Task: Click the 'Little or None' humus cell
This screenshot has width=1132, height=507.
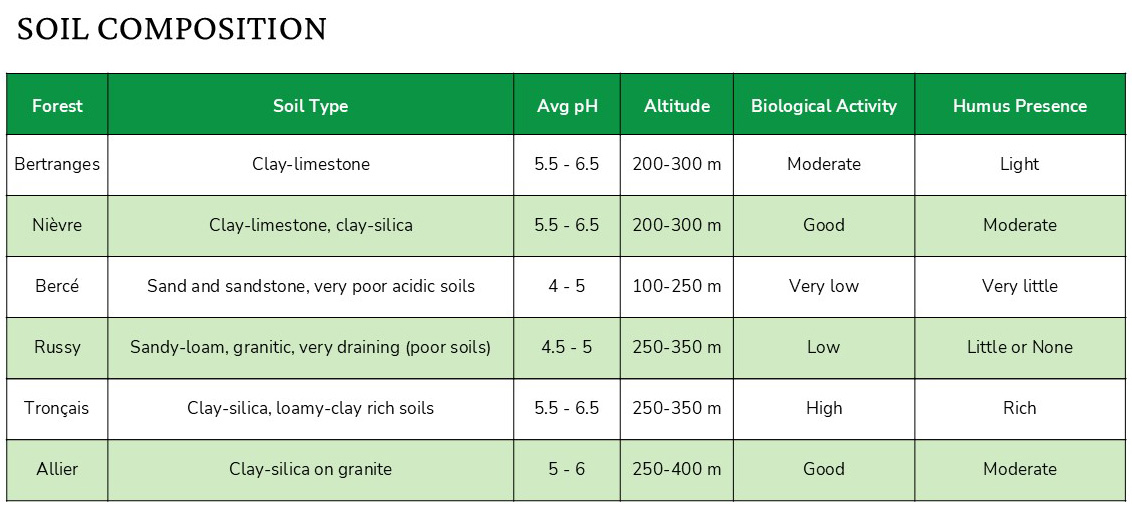Action: [1019, 347]
